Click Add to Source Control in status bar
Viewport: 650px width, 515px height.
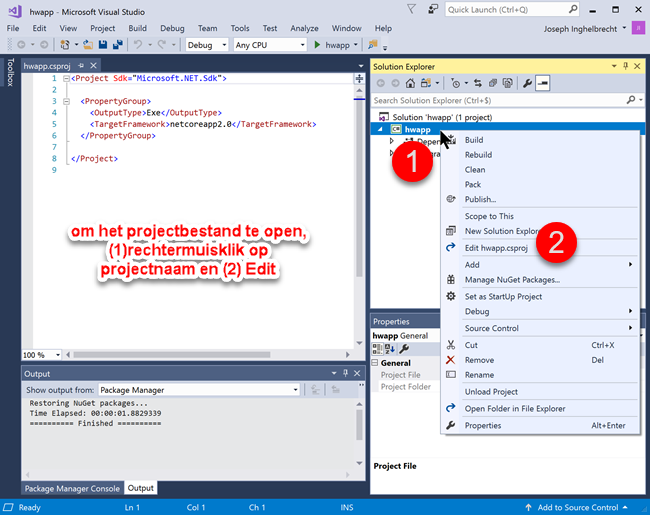(576, 507)
